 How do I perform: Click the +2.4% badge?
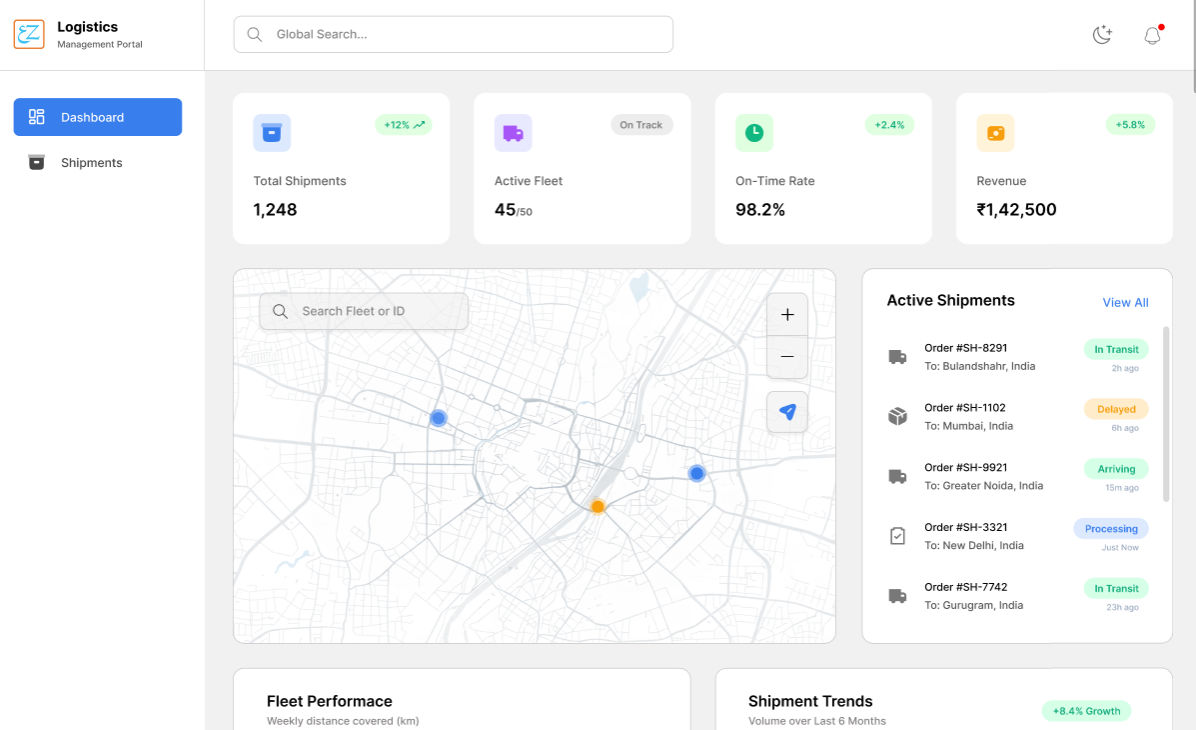(889, 124)
